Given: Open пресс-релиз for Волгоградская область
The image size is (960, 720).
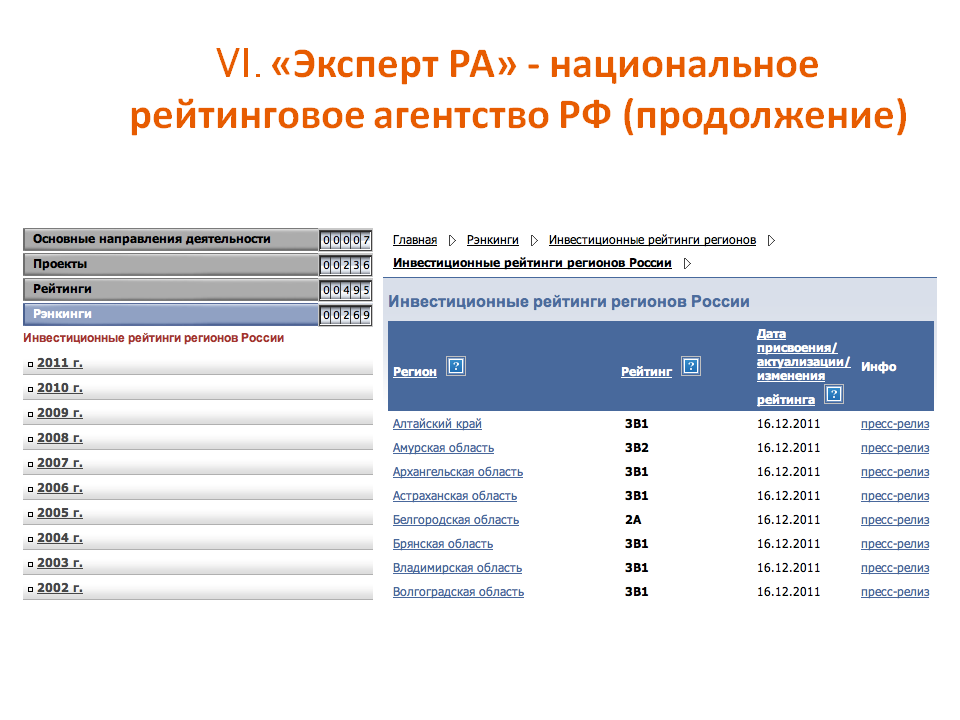Looking at the screenshot, I should 894,592.
